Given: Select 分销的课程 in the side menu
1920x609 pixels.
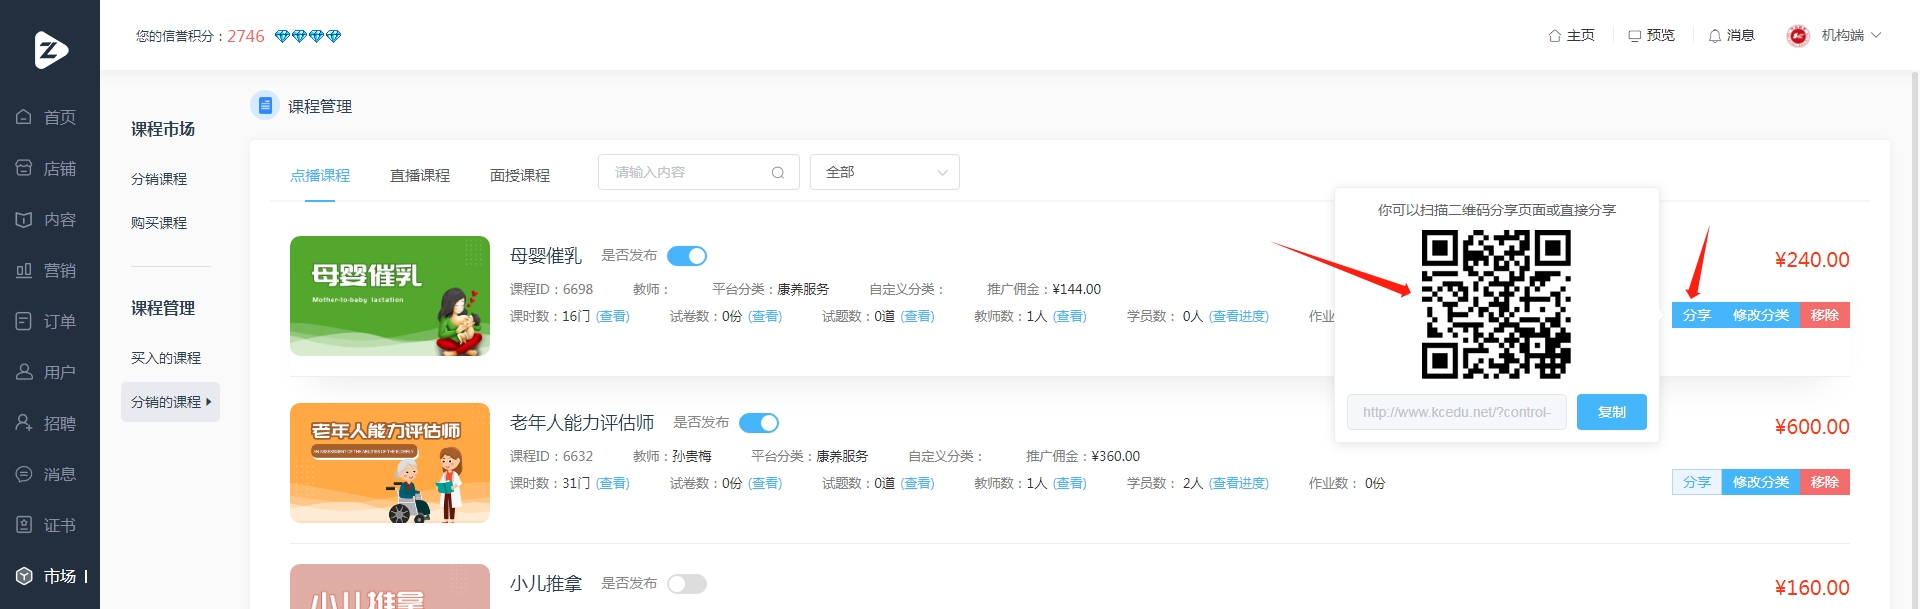Looking at the screenshot, I should (170, 402).
